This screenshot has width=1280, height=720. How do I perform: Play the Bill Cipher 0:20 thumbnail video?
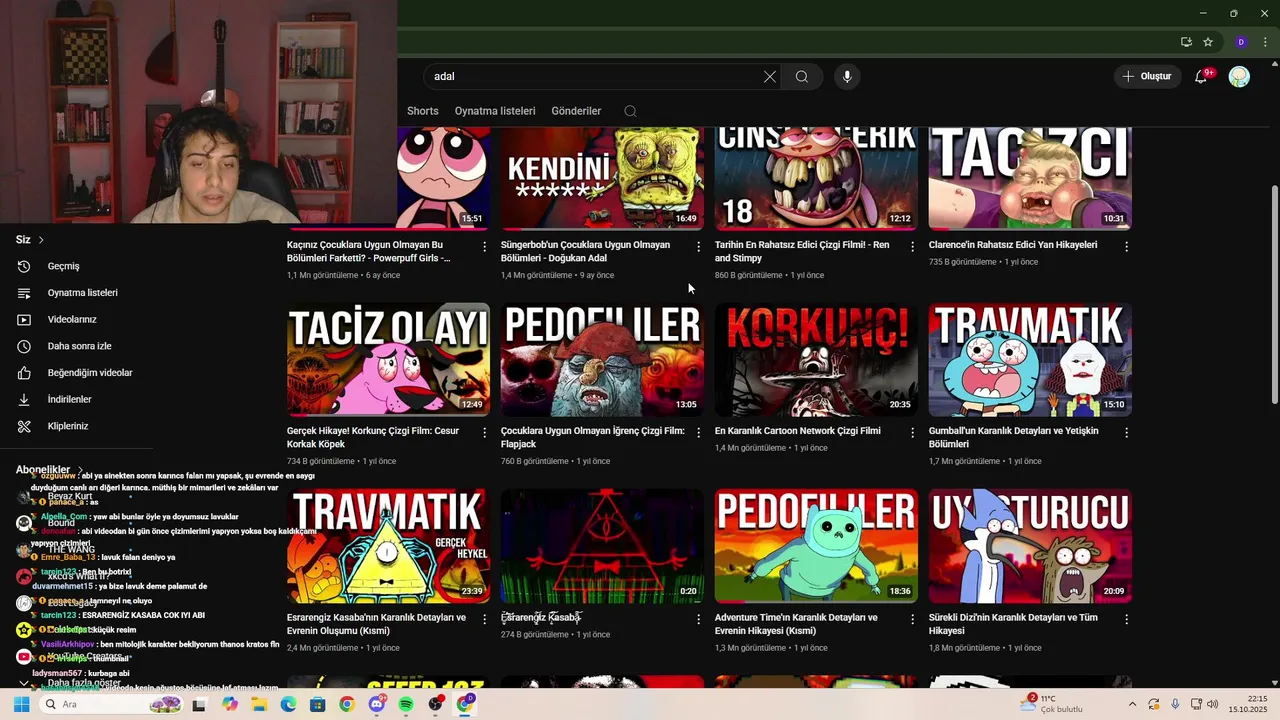tap(602, 546)
